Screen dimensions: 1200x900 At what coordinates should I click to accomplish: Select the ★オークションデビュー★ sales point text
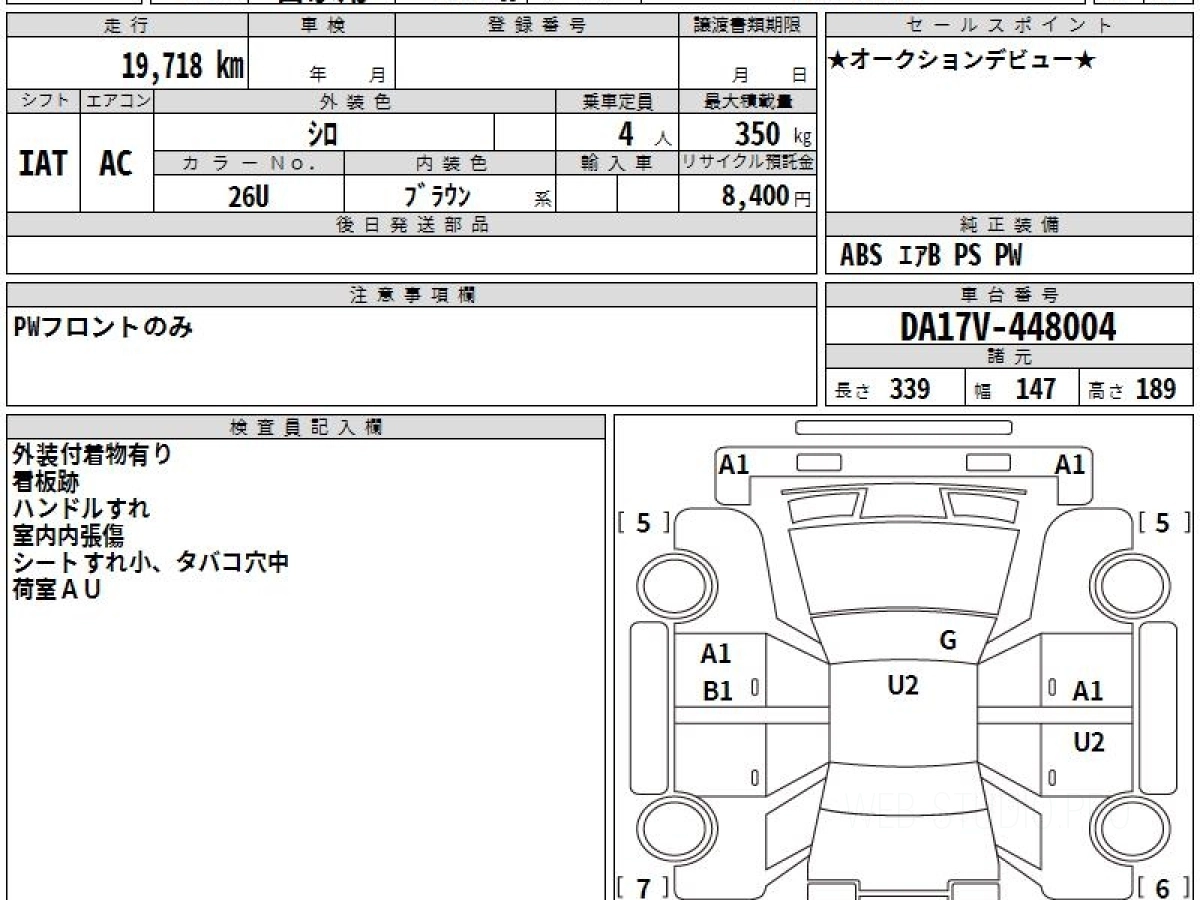click(962, 60)
